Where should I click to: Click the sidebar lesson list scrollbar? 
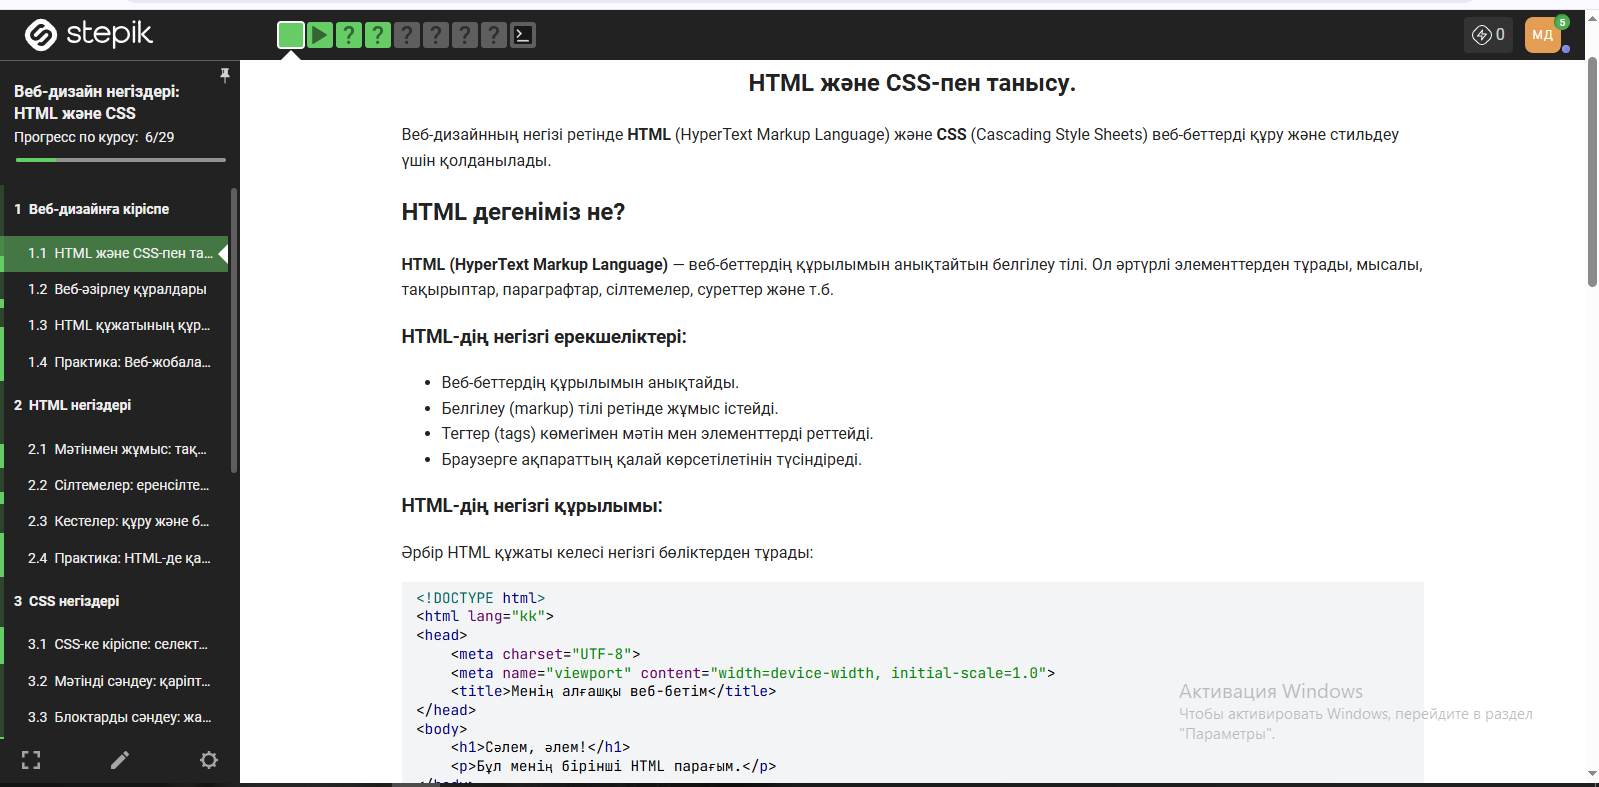[234, 330]
